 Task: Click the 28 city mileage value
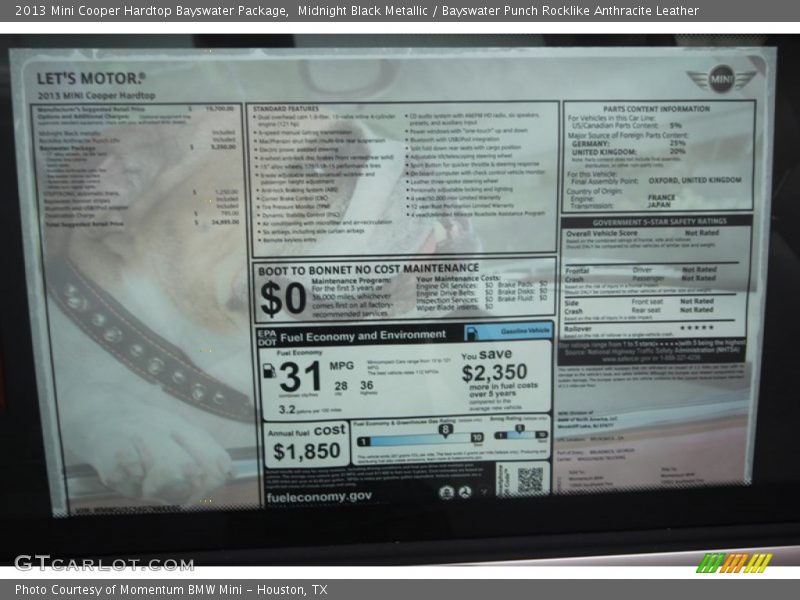[x=341, y=386]
